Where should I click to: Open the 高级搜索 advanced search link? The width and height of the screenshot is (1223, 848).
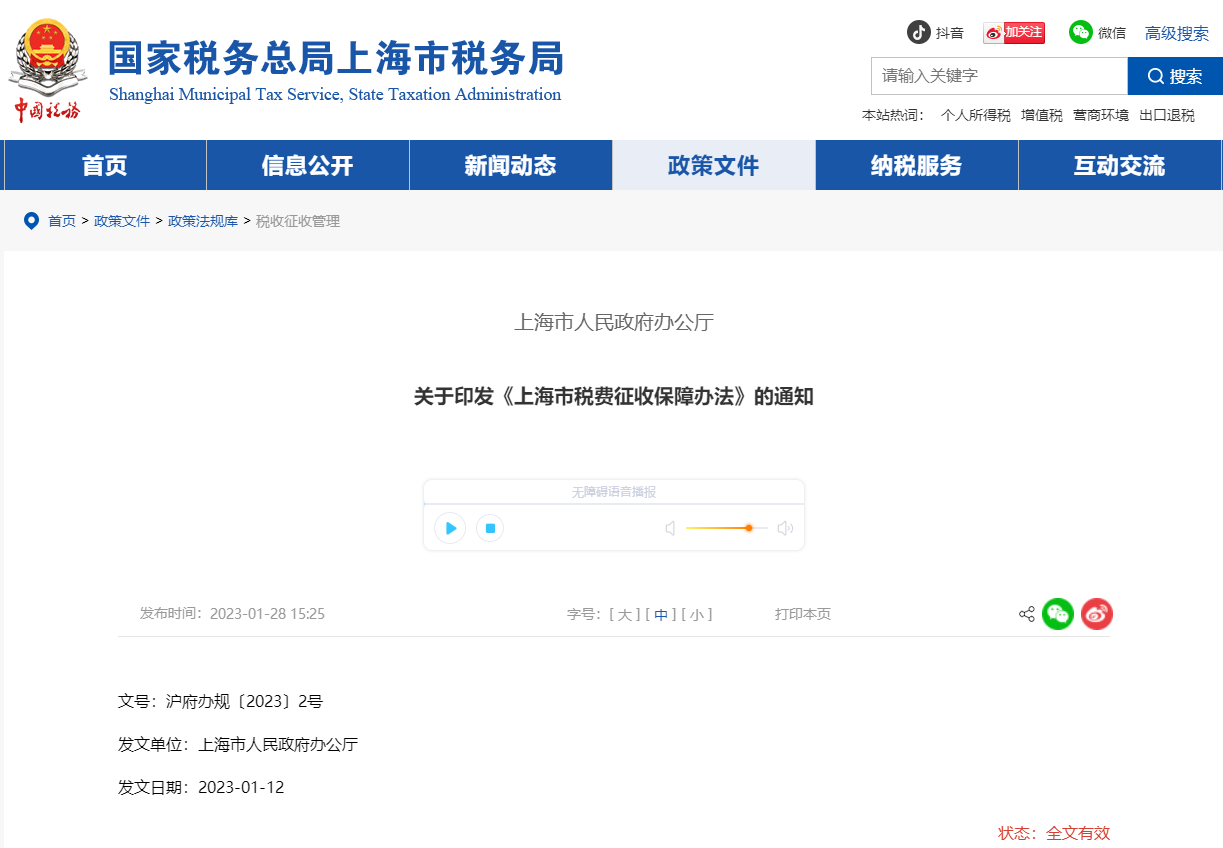[1177, 31]
